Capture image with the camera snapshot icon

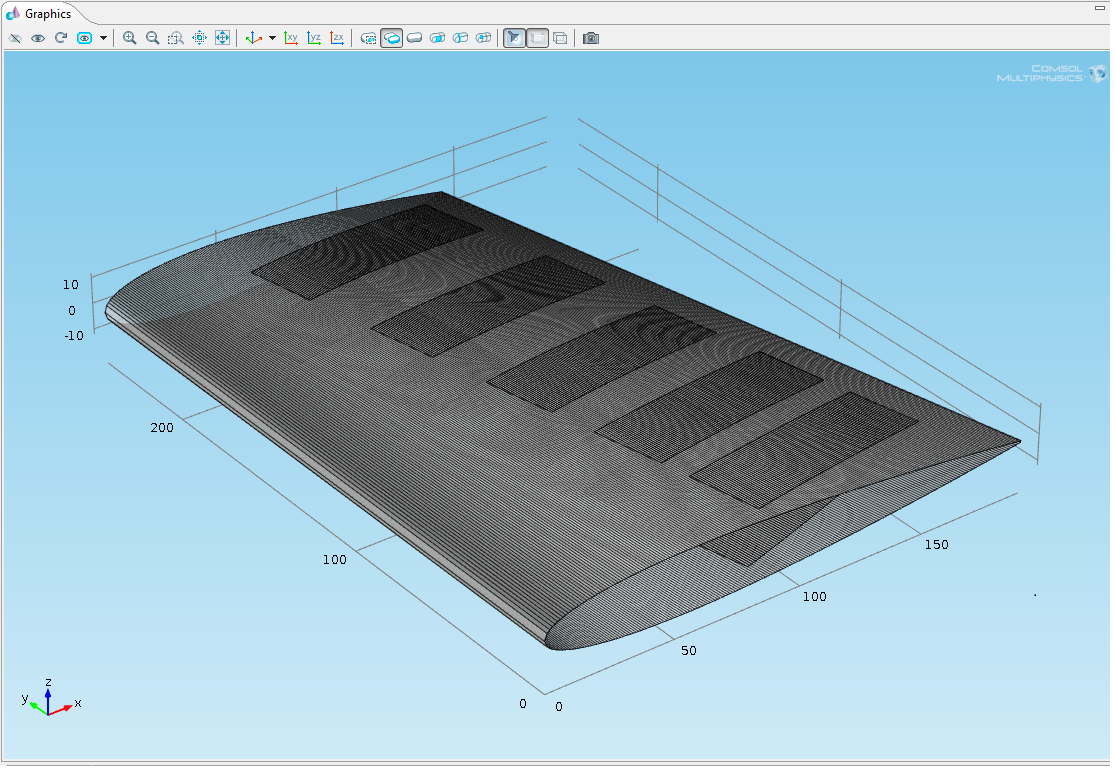coord(591,38)
